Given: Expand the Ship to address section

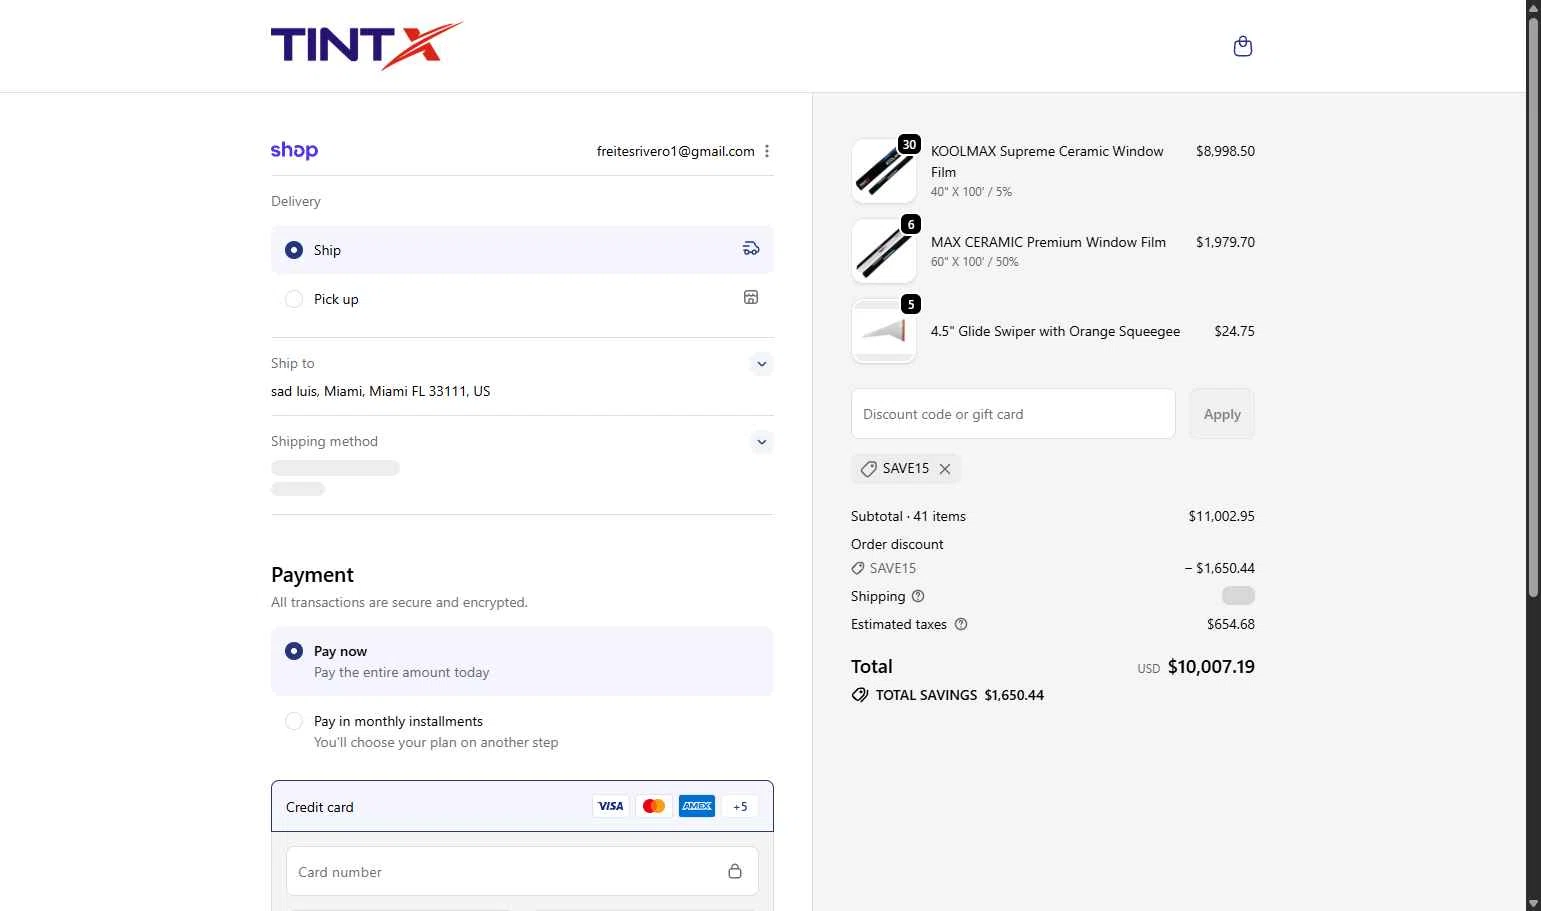Looking at the screenshot, I should pos(762,364).
